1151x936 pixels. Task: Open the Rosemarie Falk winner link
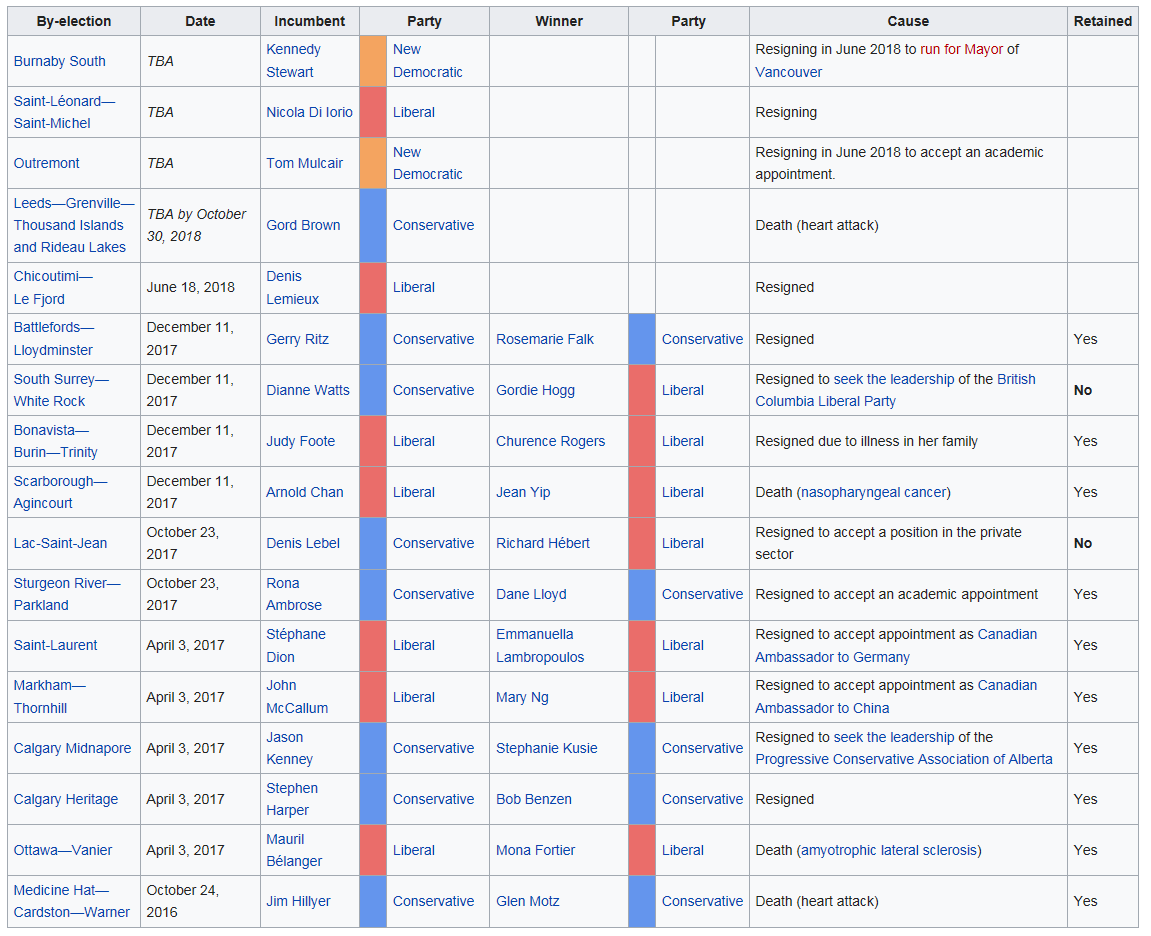(544, 339)
